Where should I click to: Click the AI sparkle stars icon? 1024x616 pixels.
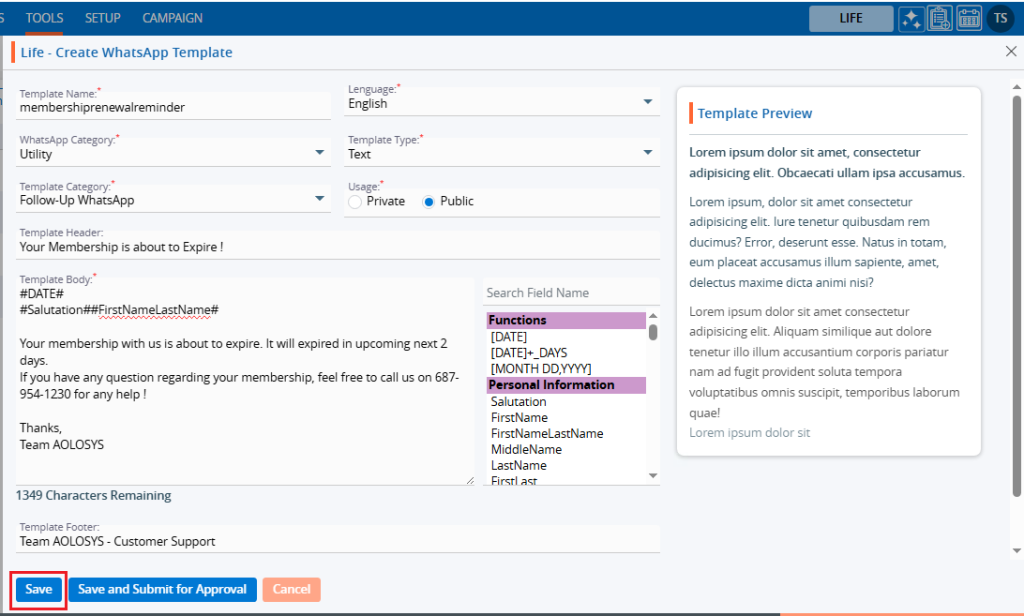coord(911,18)
